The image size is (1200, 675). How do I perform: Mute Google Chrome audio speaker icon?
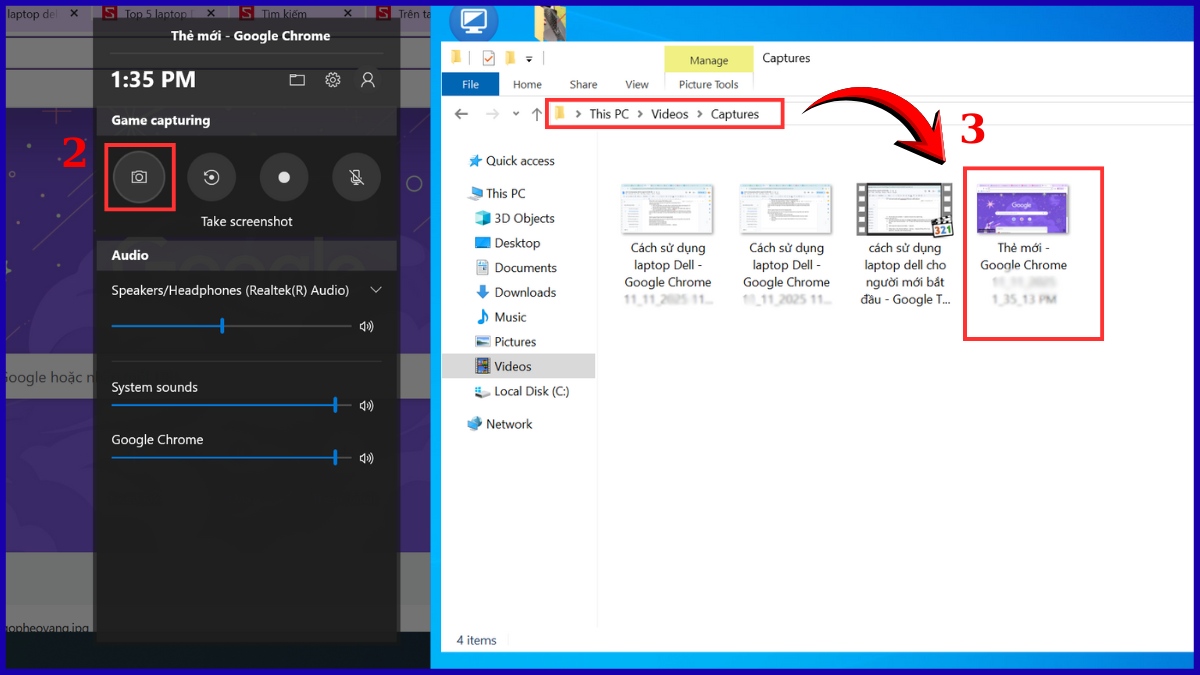pos(366,458)
